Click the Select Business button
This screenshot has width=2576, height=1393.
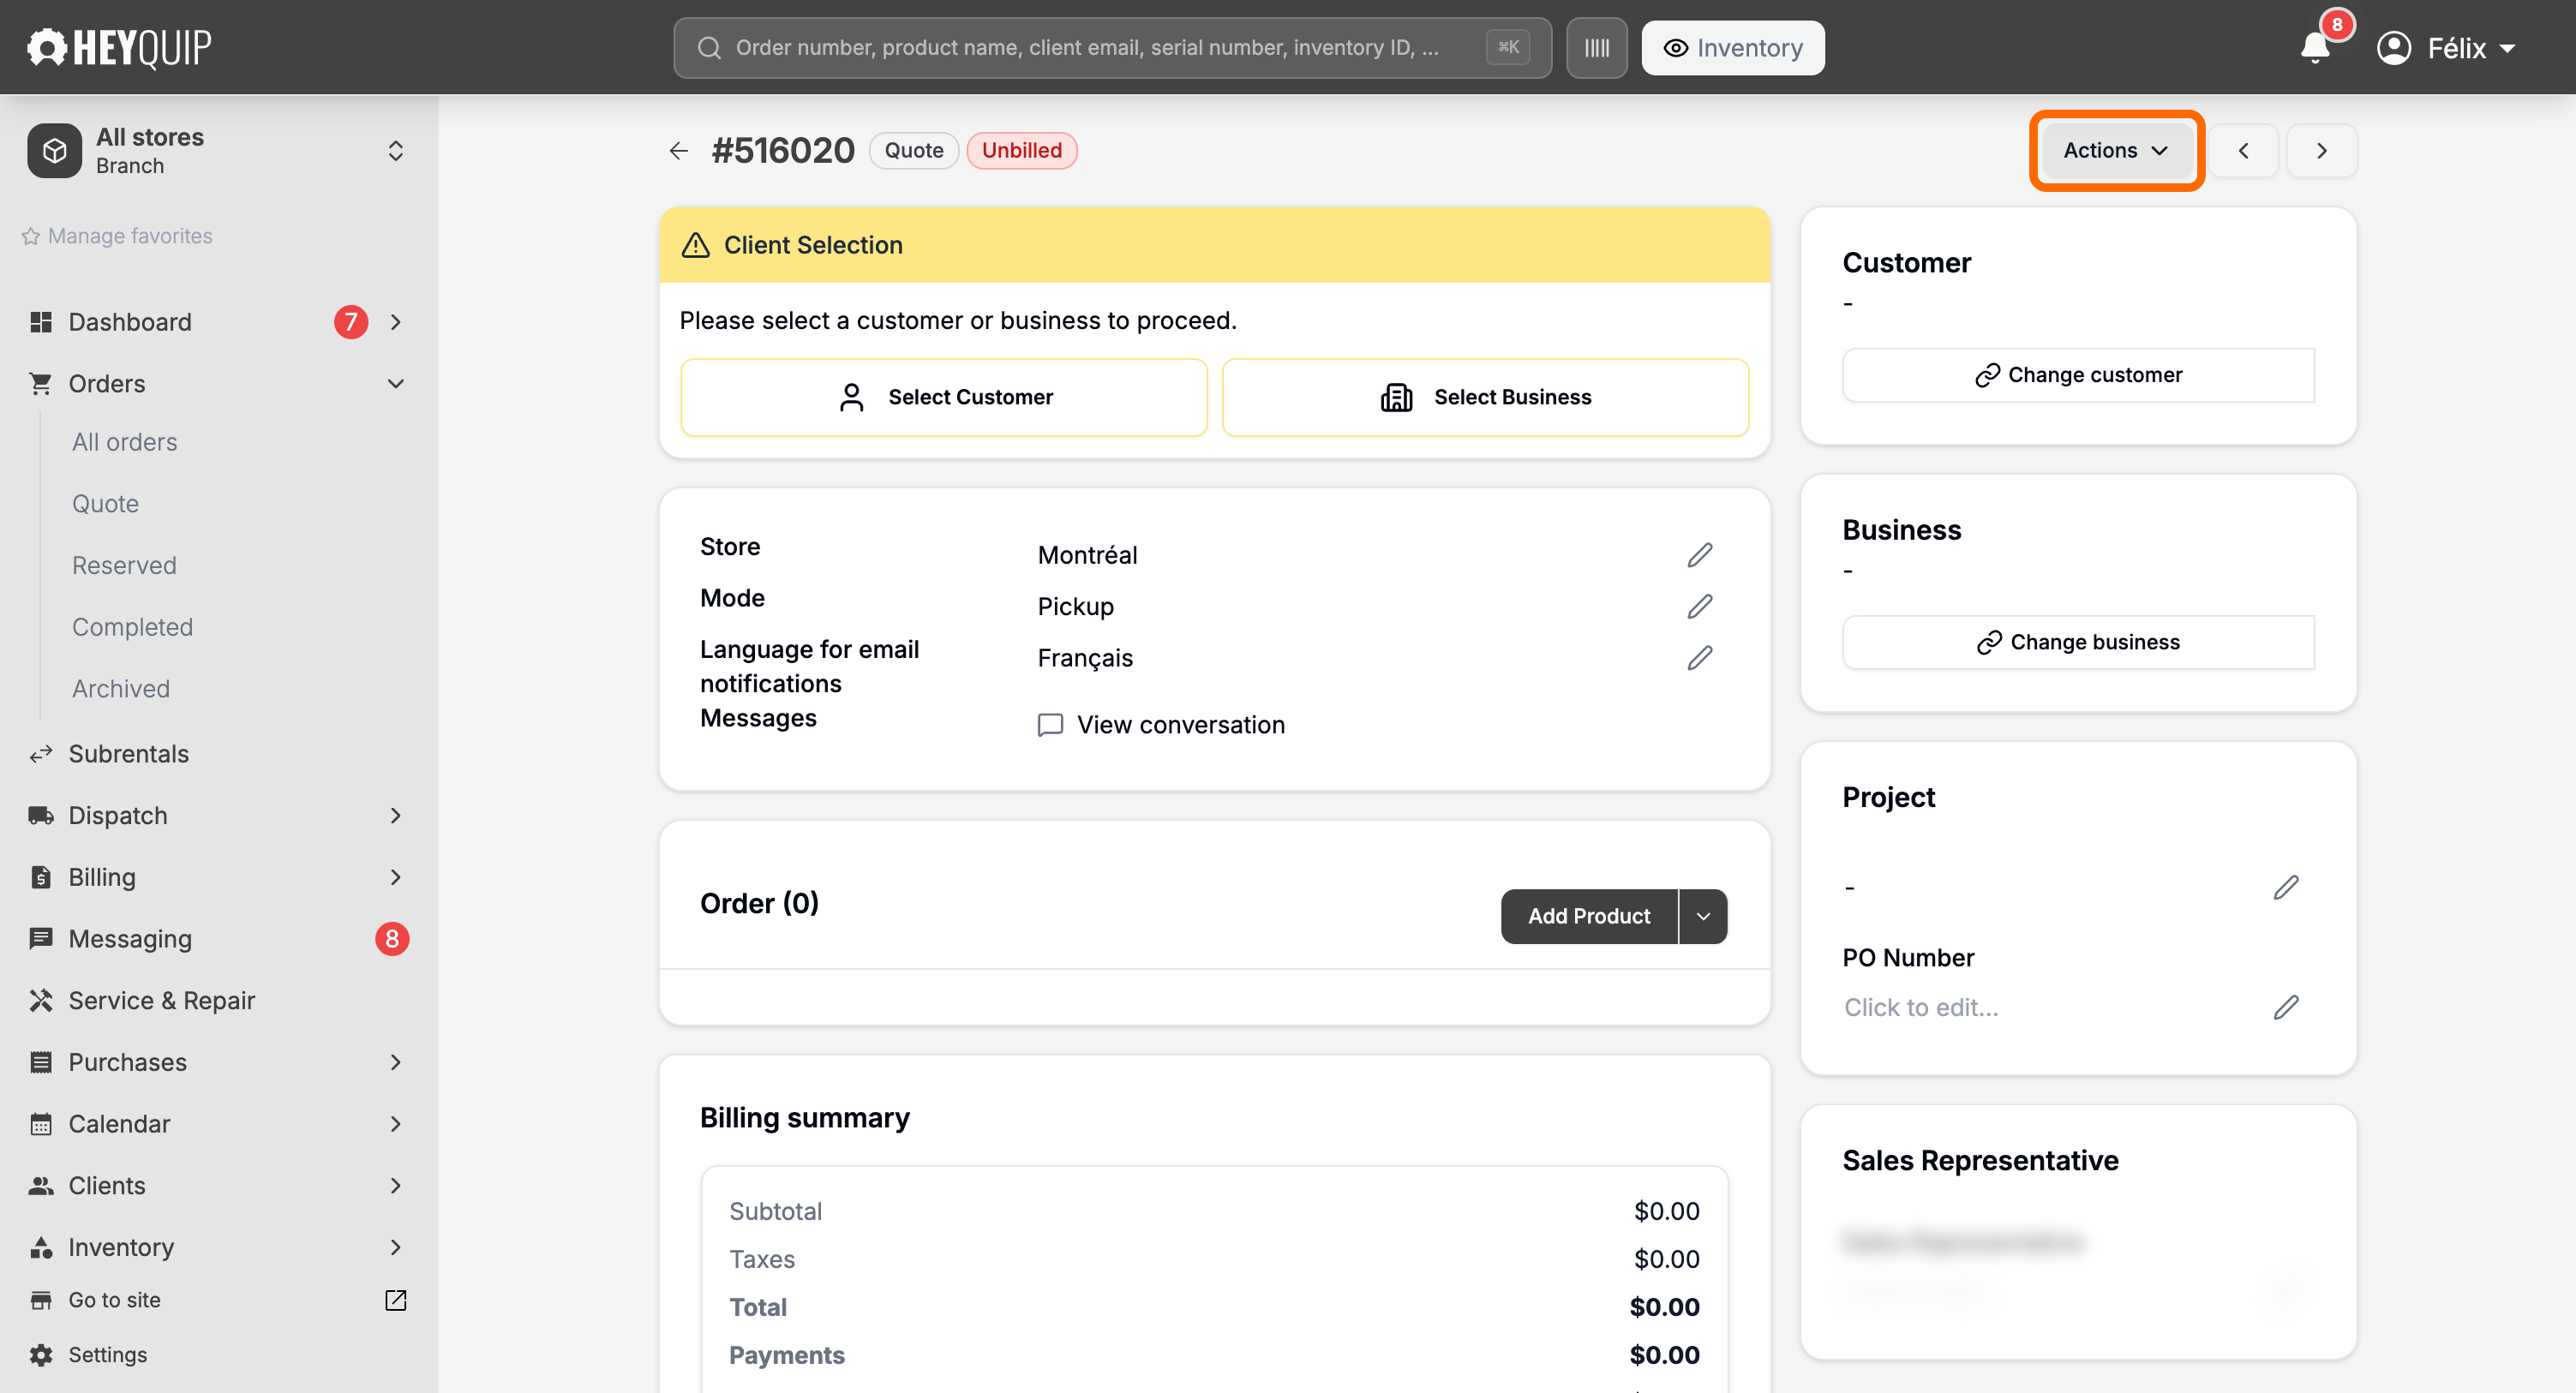coord(1485,398)
